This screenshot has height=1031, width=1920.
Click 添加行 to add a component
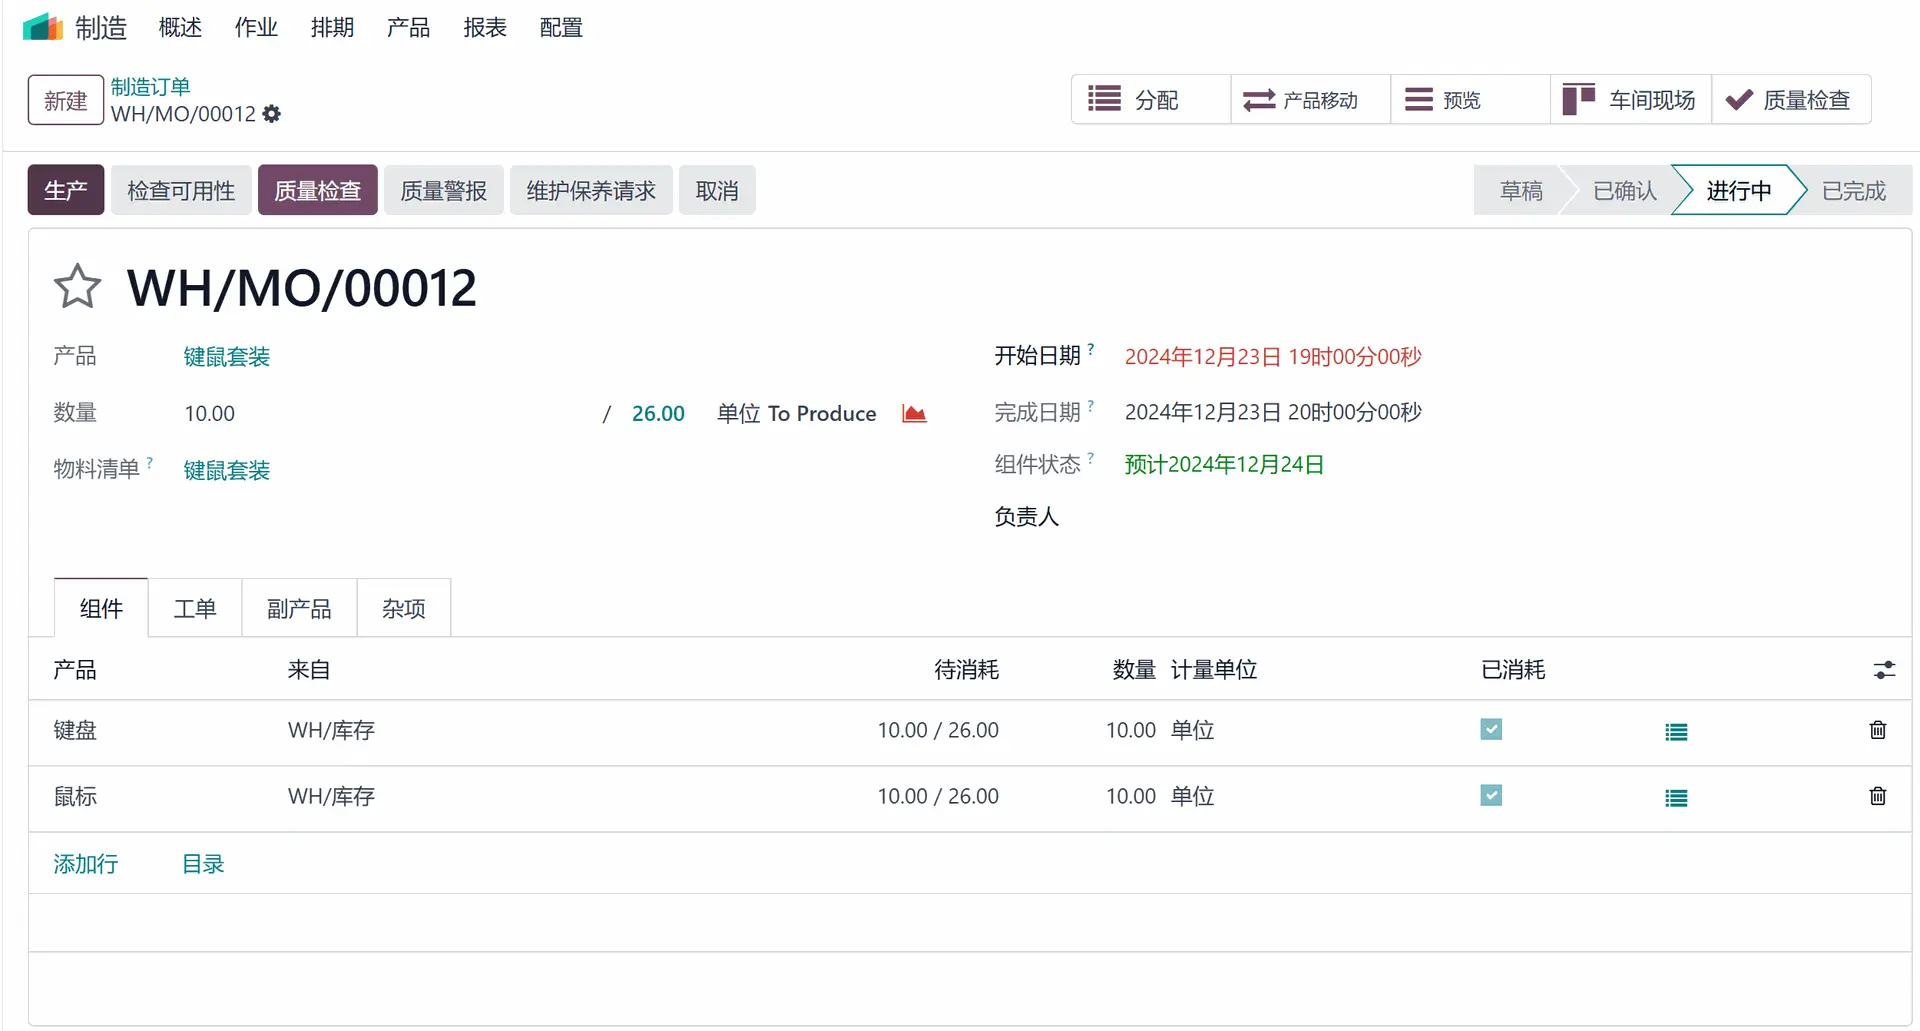point(86,863)
